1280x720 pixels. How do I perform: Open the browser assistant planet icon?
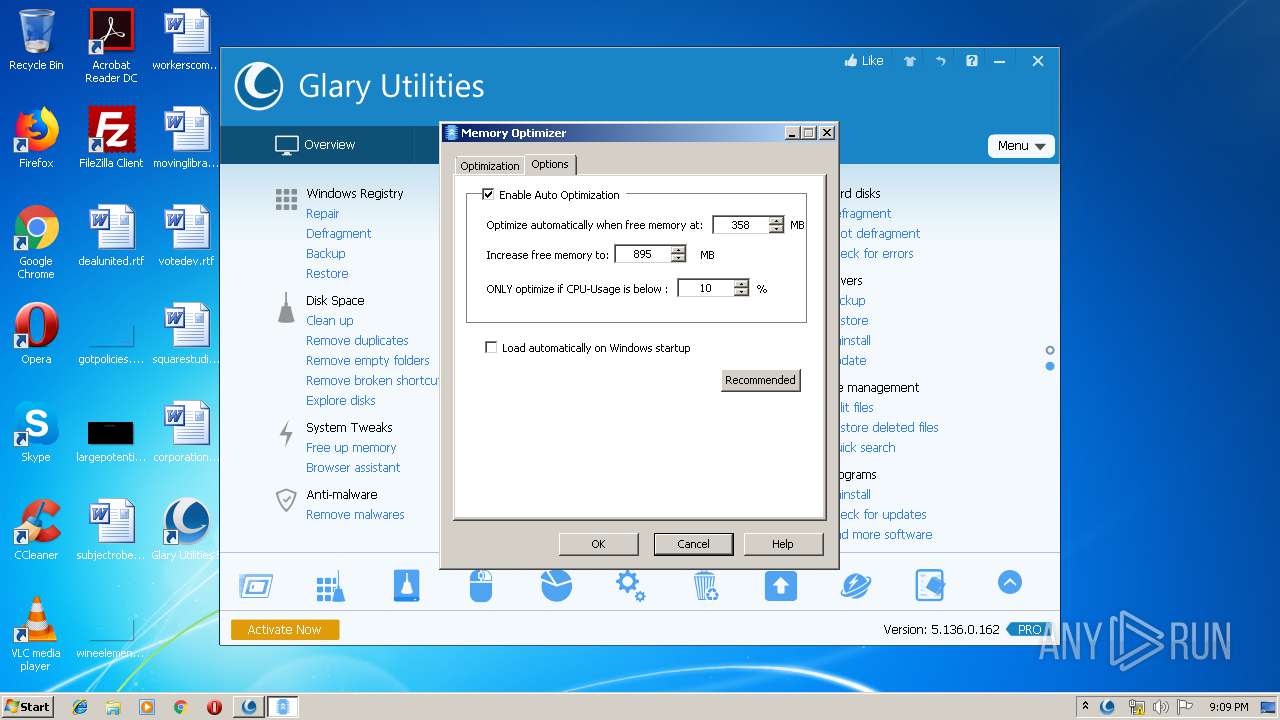[856, 585]
